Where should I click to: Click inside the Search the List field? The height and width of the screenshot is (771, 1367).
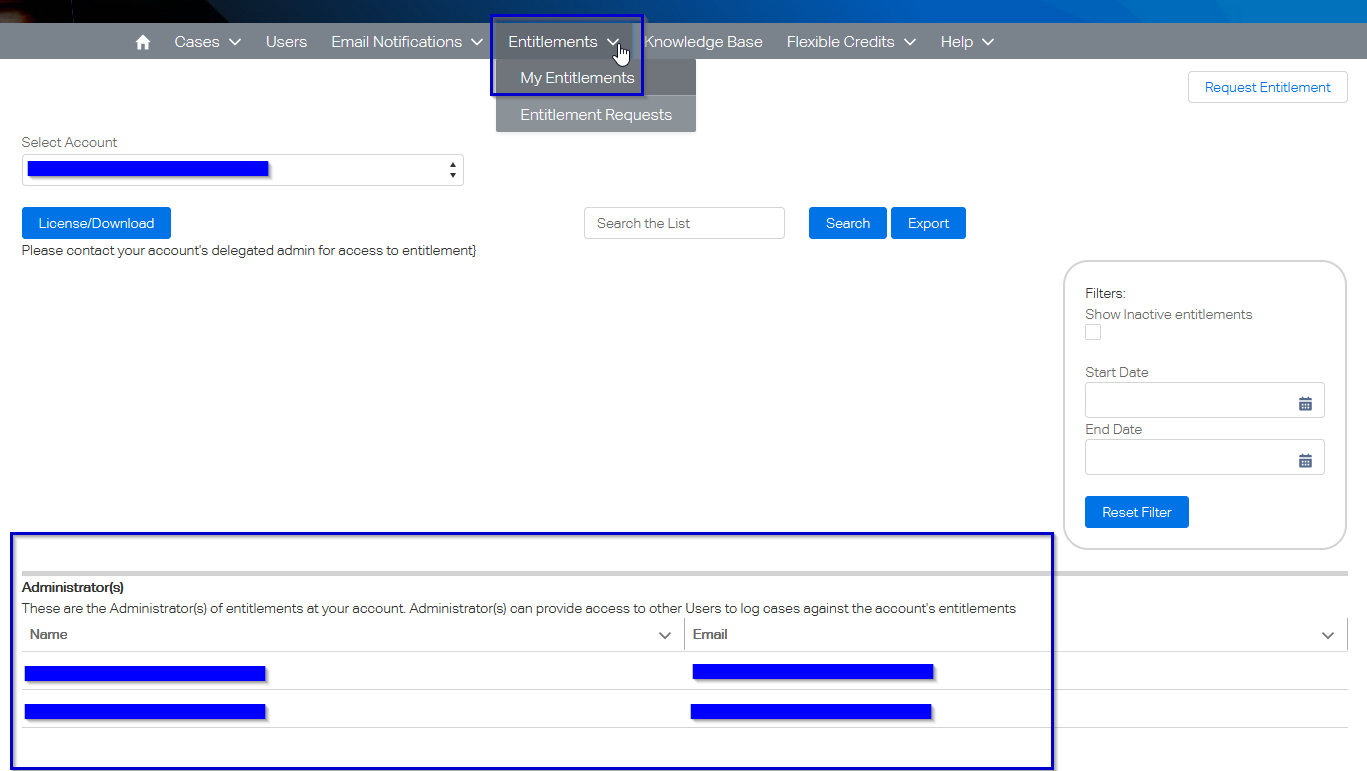[x=684, y=222]
